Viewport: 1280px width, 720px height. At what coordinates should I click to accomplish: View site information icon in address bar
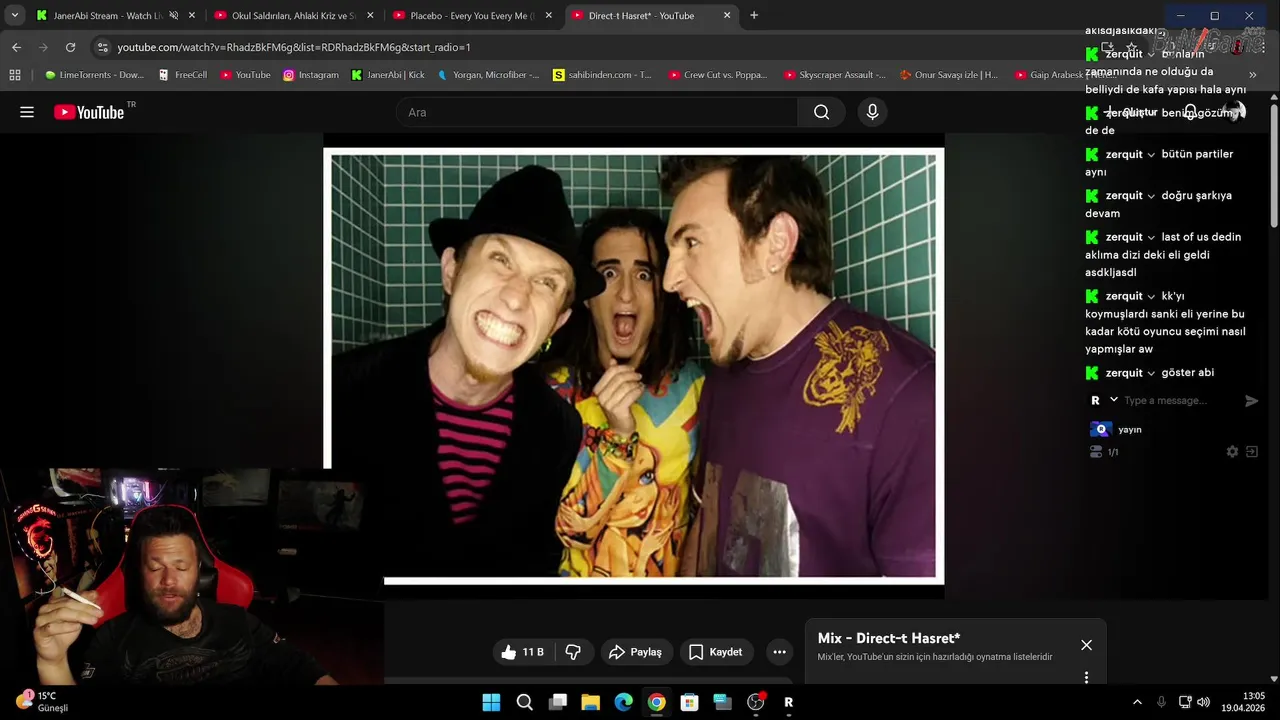point(102,47)
